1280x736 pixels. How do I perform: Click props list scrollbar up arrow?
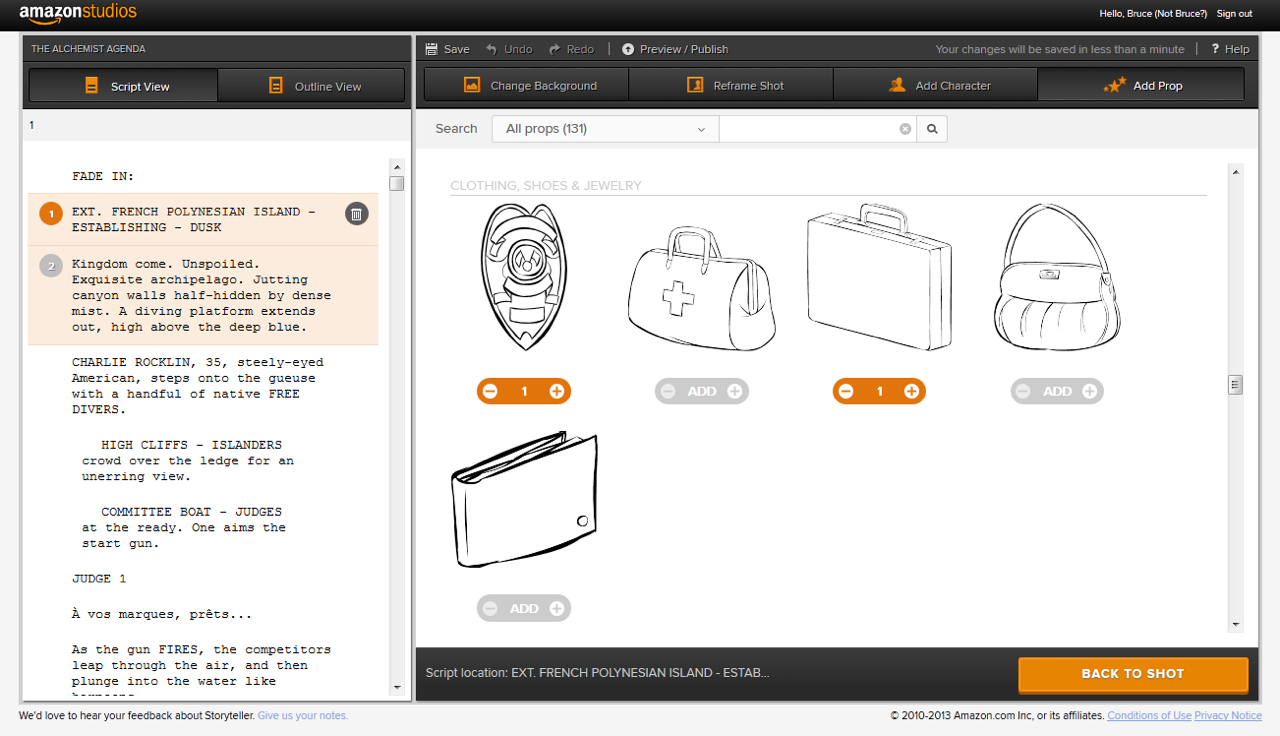coord(1236,172)
